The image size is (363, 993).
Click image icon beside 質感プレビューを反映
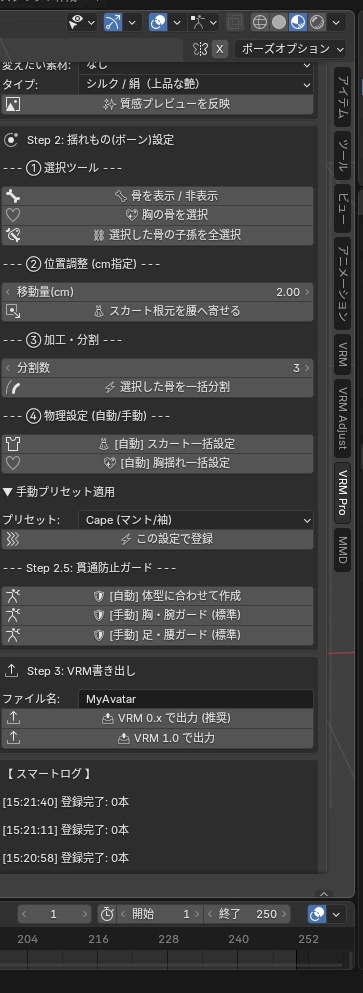(13, 104)
